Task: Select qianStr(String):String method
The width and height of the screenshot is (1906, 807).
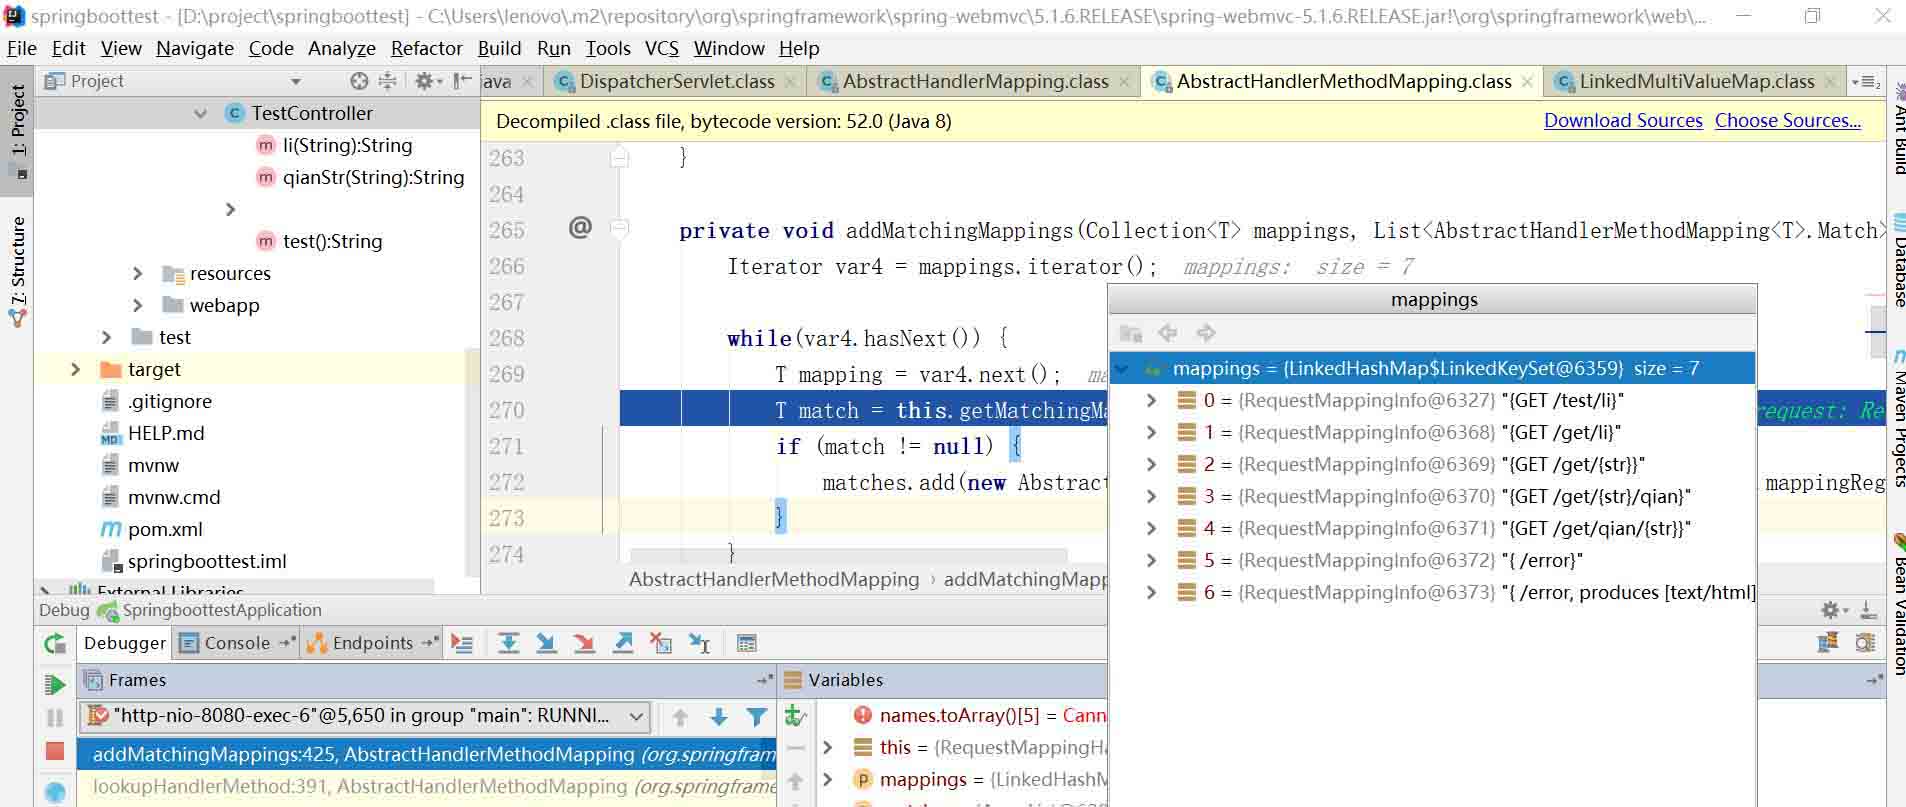Action: (x=373, y=177)
